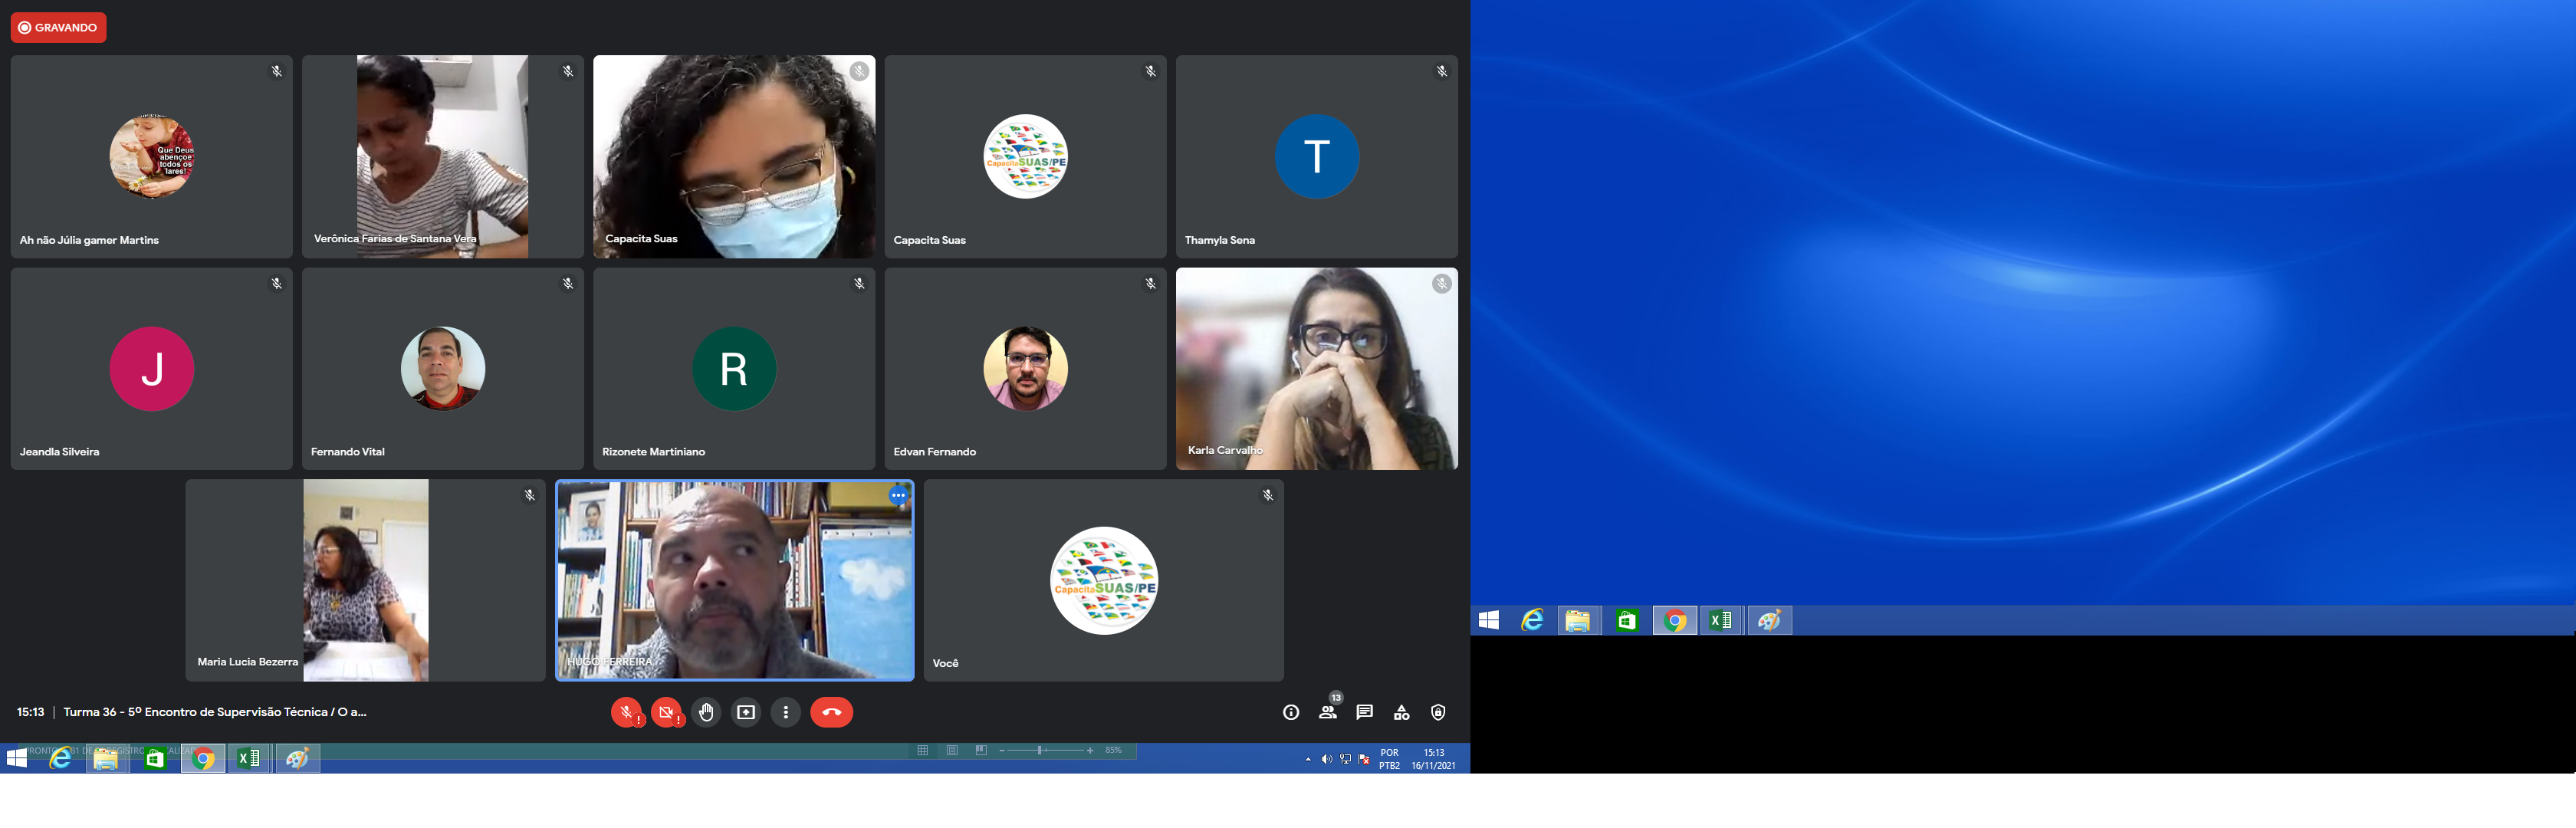Open more options three-dot menu
Viewport: 2576px width, 828px height.
tap(786, 712)
